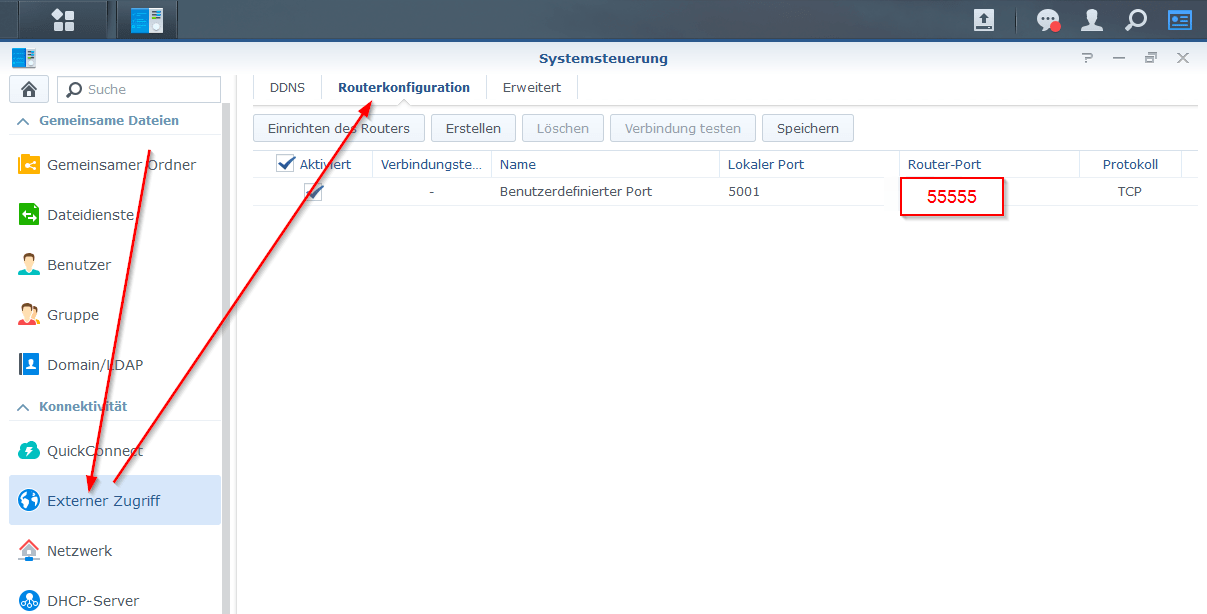The image size is (1207, 614).
Task: Open the user account options icon
Action: click(x=1092, y=20)
